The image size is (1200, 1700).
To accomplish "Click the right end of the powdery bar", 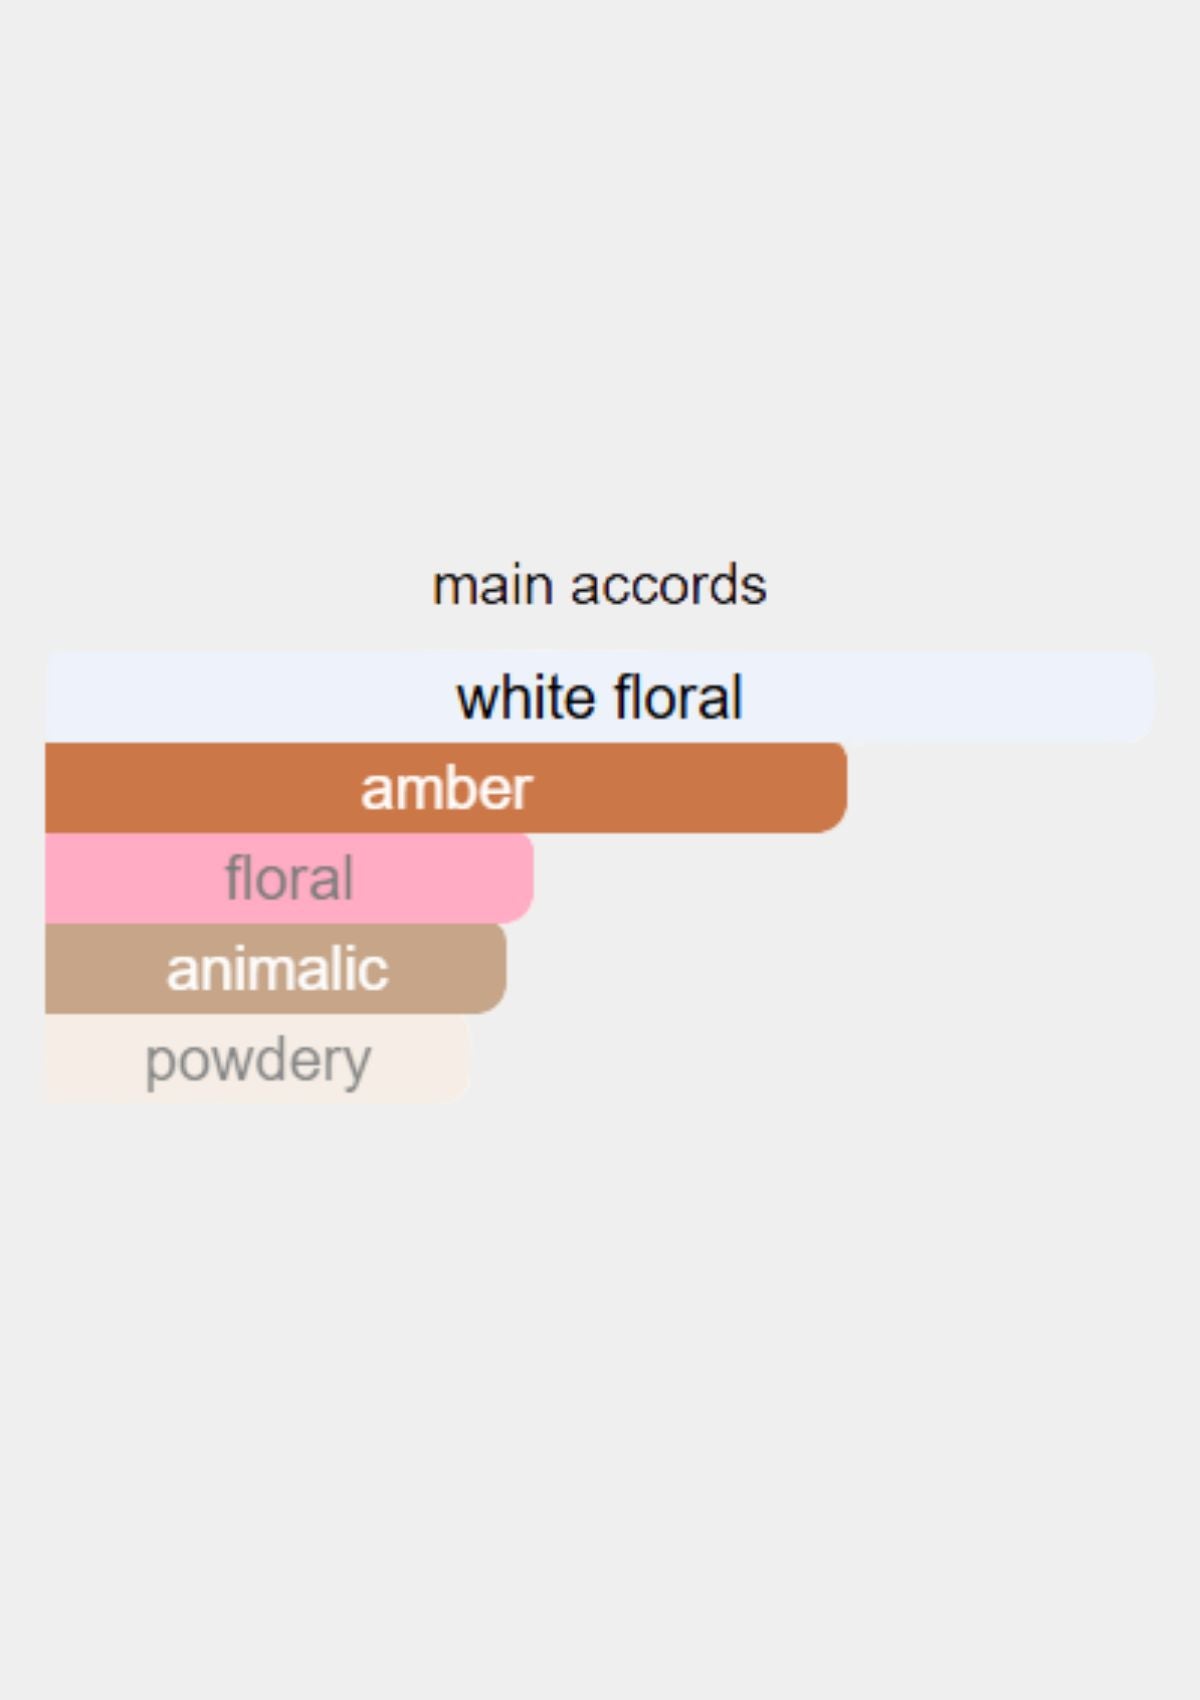I will (454, 1058).
